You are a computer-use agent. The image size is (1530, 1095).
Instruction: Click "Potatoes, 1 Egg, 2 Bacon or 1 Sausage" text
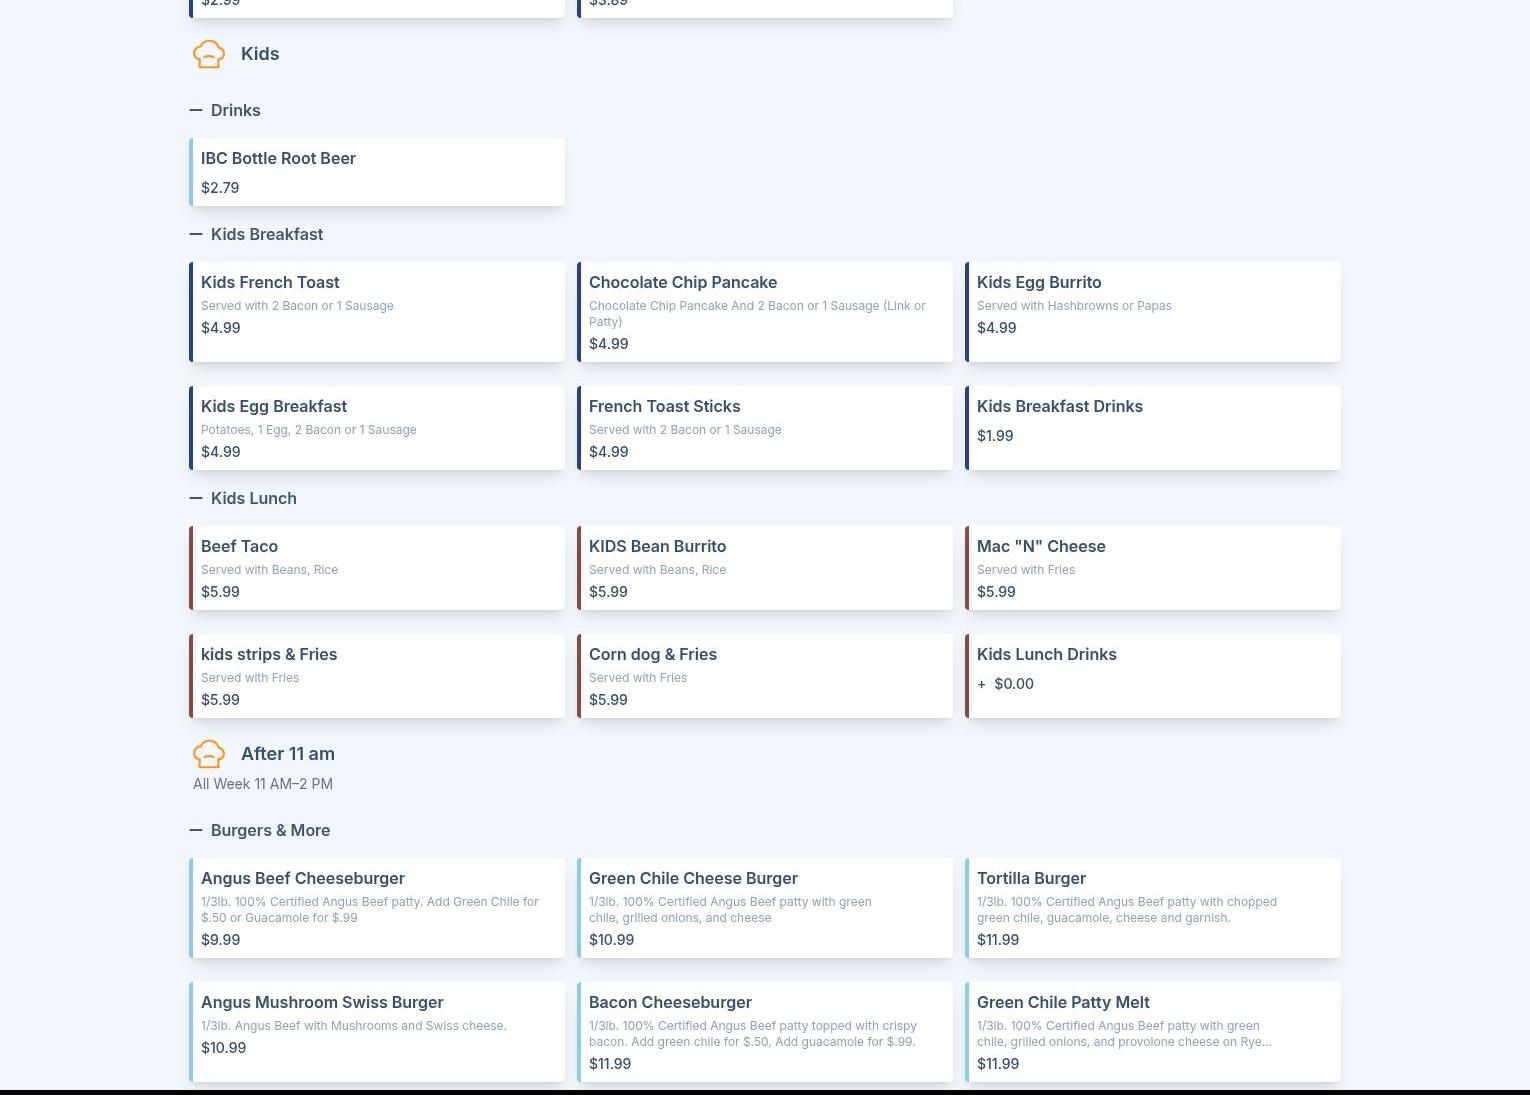point(308,430)
